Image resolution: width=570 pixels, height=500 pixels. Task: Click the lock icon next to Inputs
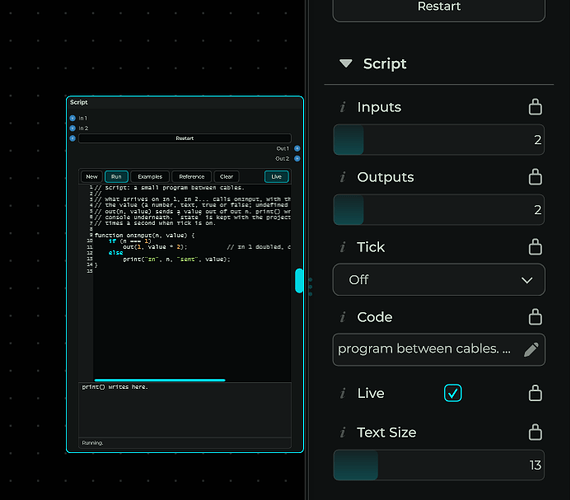(535, 107)
